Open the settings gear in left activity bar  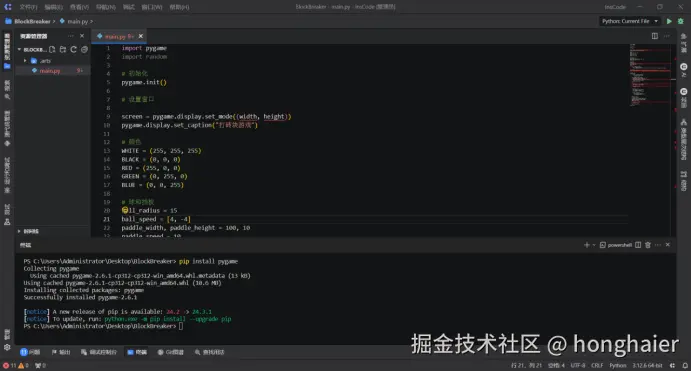(x=7, y=347)
